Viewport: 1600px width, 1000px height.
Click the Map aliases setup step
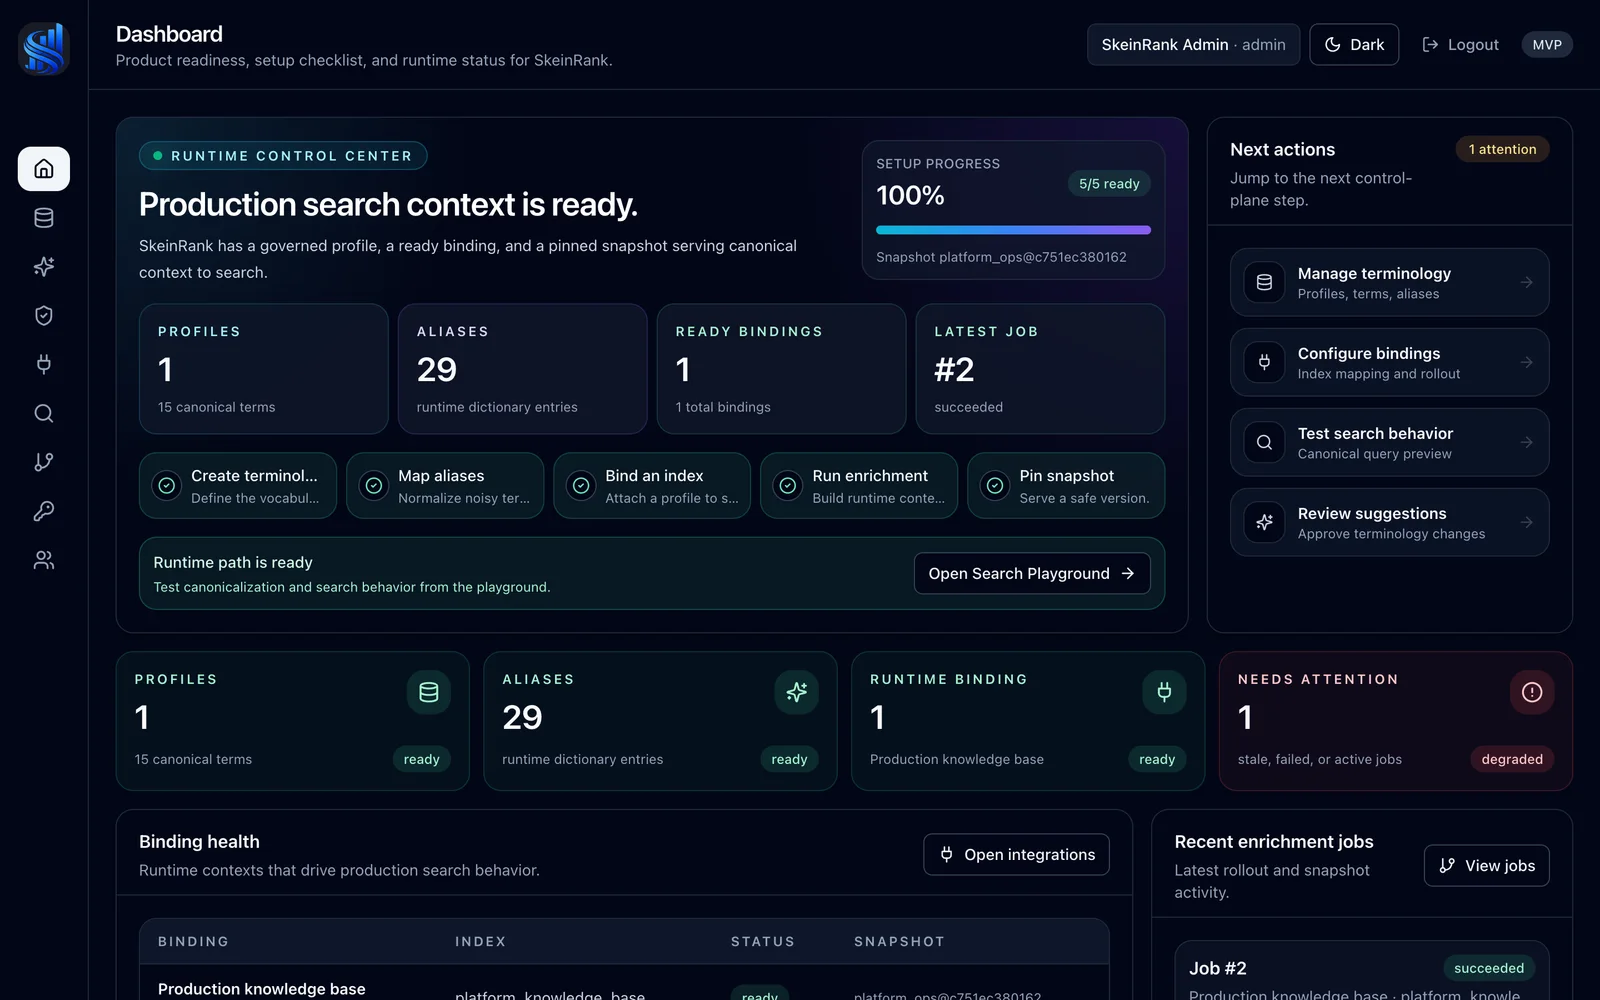445,486
